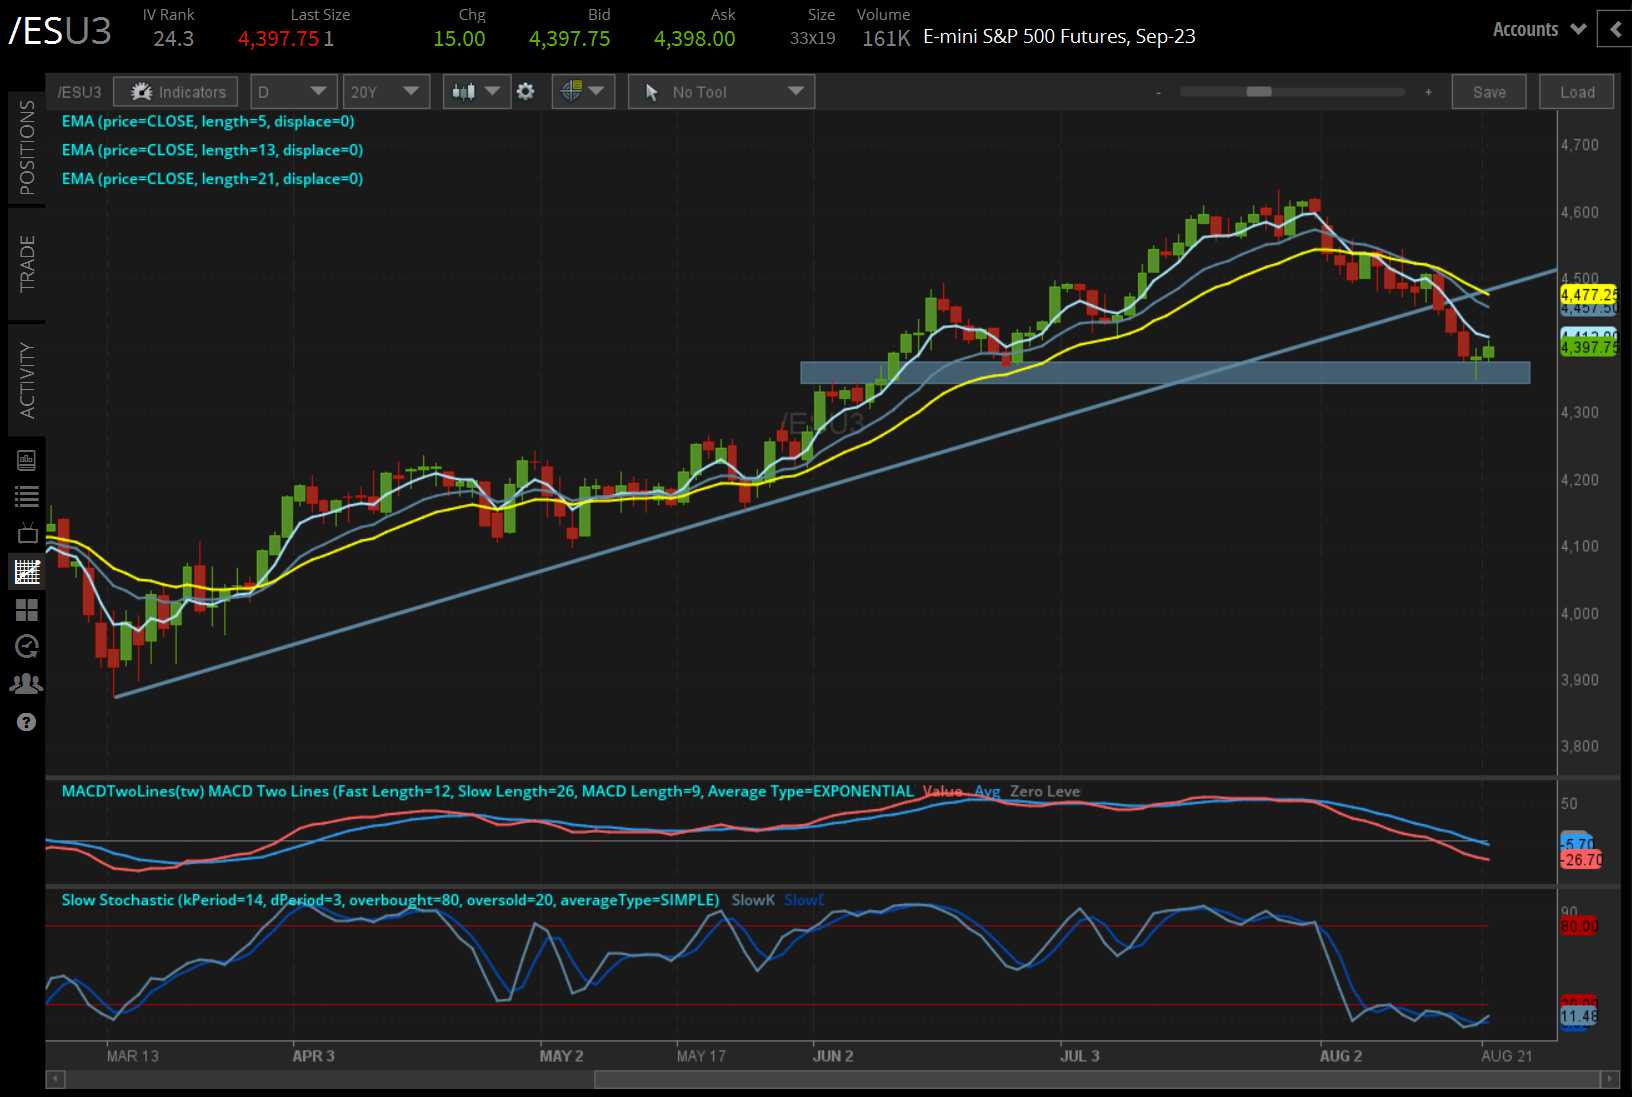Click the Load button
1632x1097 pixels.
pyautogui.click(x=1576, y=91)
